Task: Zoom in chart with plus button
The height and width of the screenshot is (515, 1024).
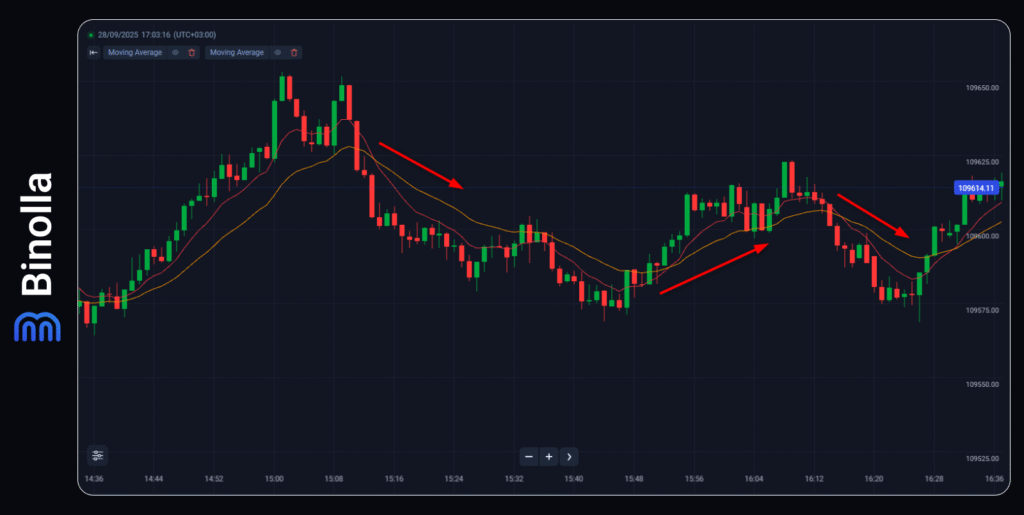Action: click(x=549, y=457)
